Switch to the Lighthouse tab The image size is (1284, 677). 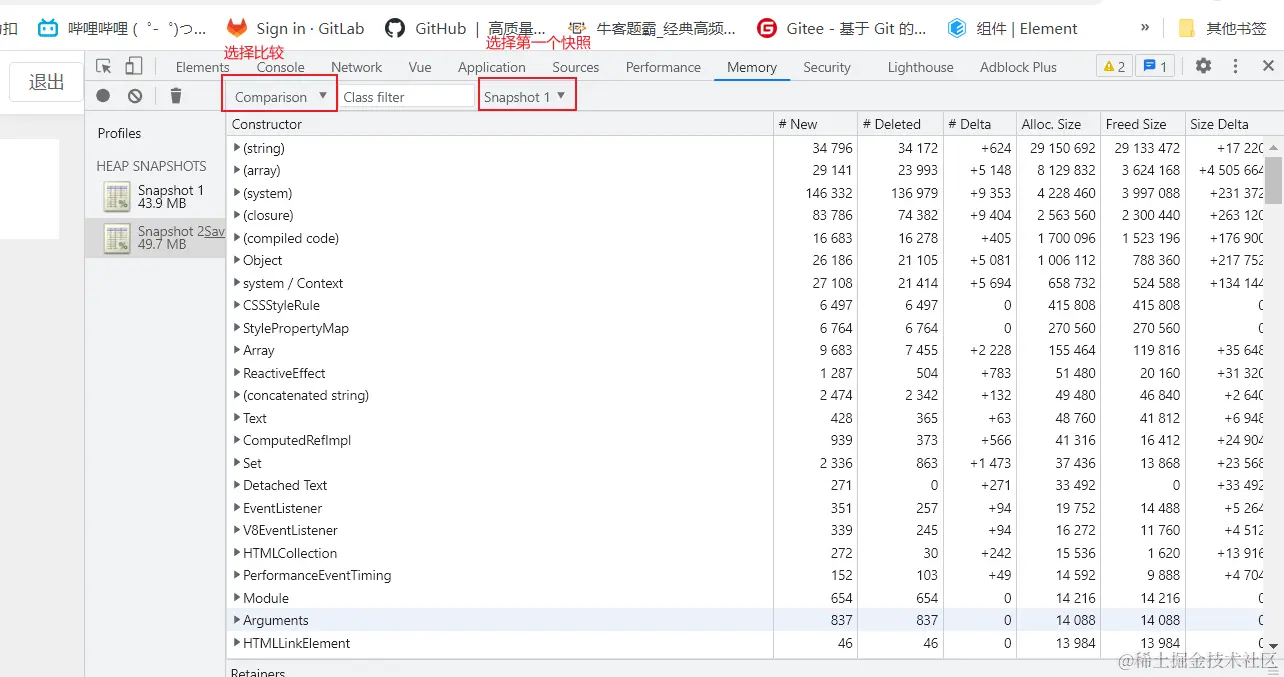point(921,67)
